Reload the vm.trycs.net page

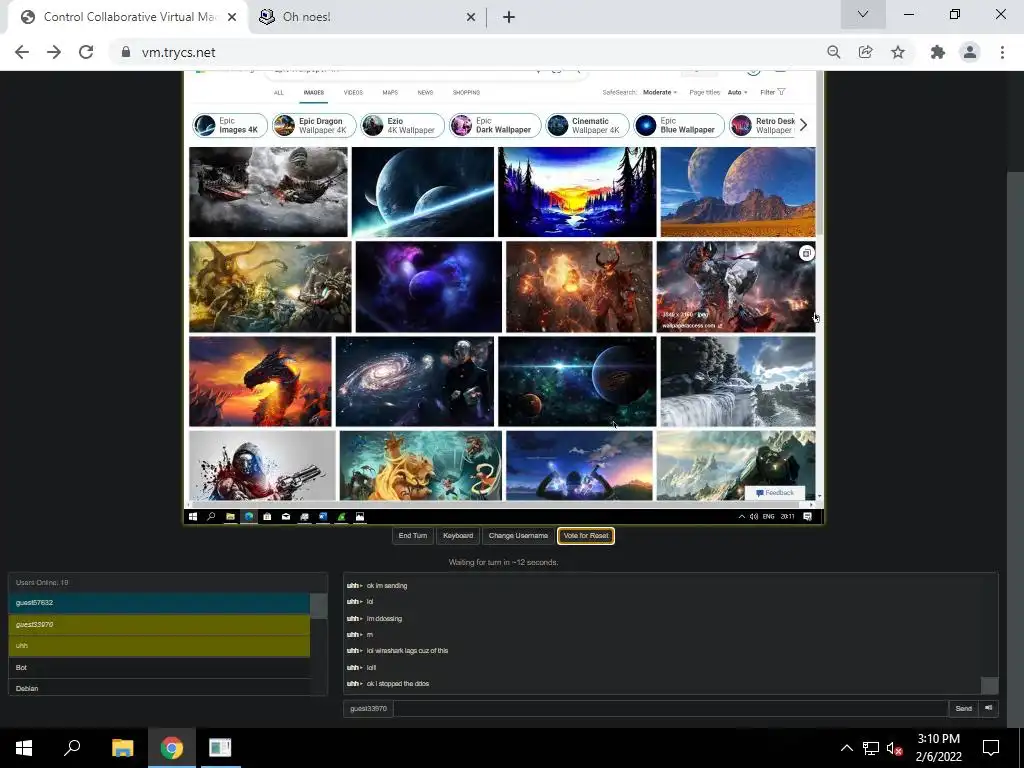coord(86,52)
